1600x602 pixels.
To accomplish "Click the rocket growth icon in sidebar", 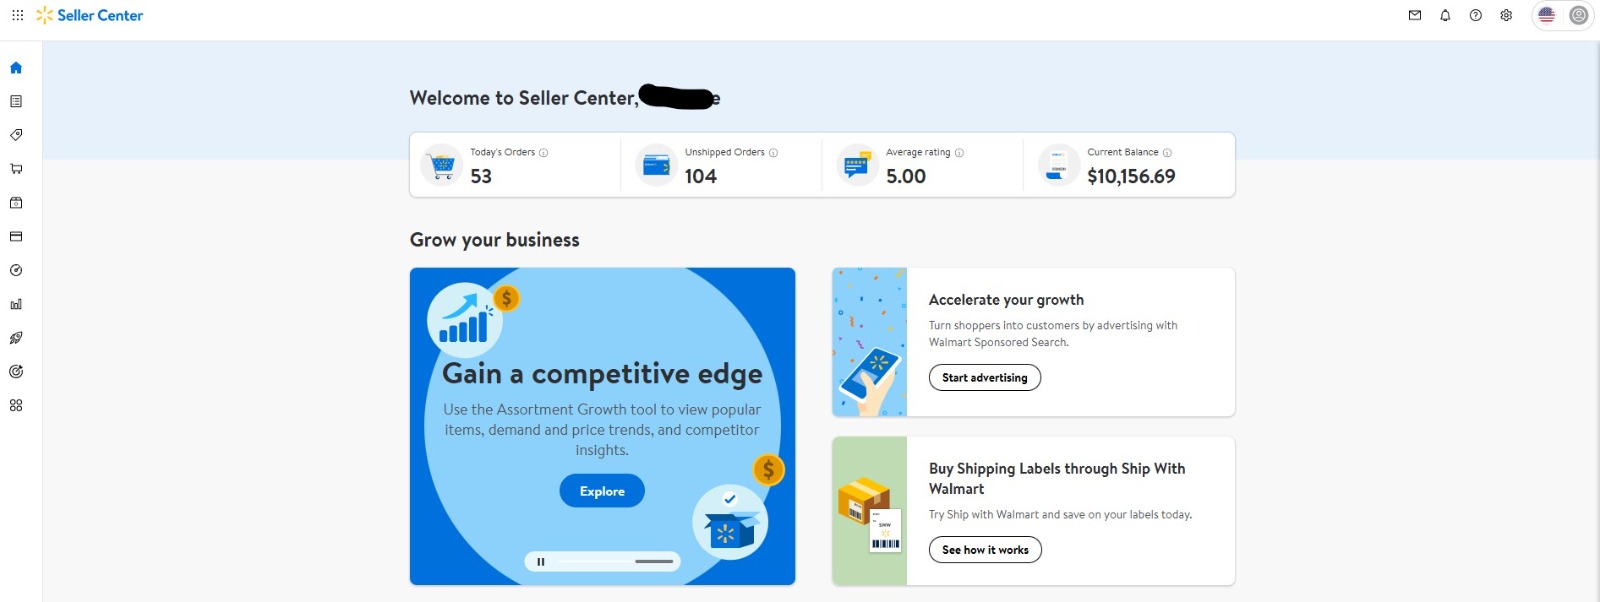I will tap(15, 337).
